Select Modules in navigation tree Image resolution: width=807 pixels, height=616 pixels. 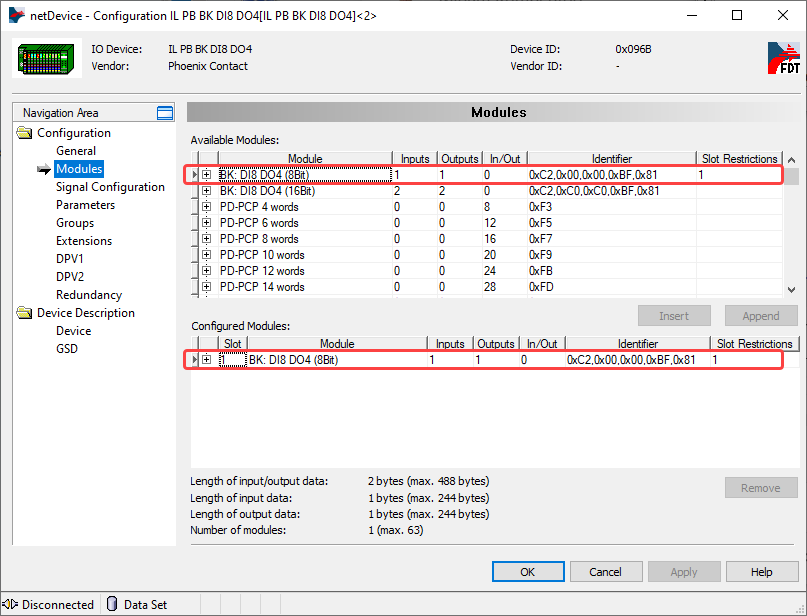(79, 169)
